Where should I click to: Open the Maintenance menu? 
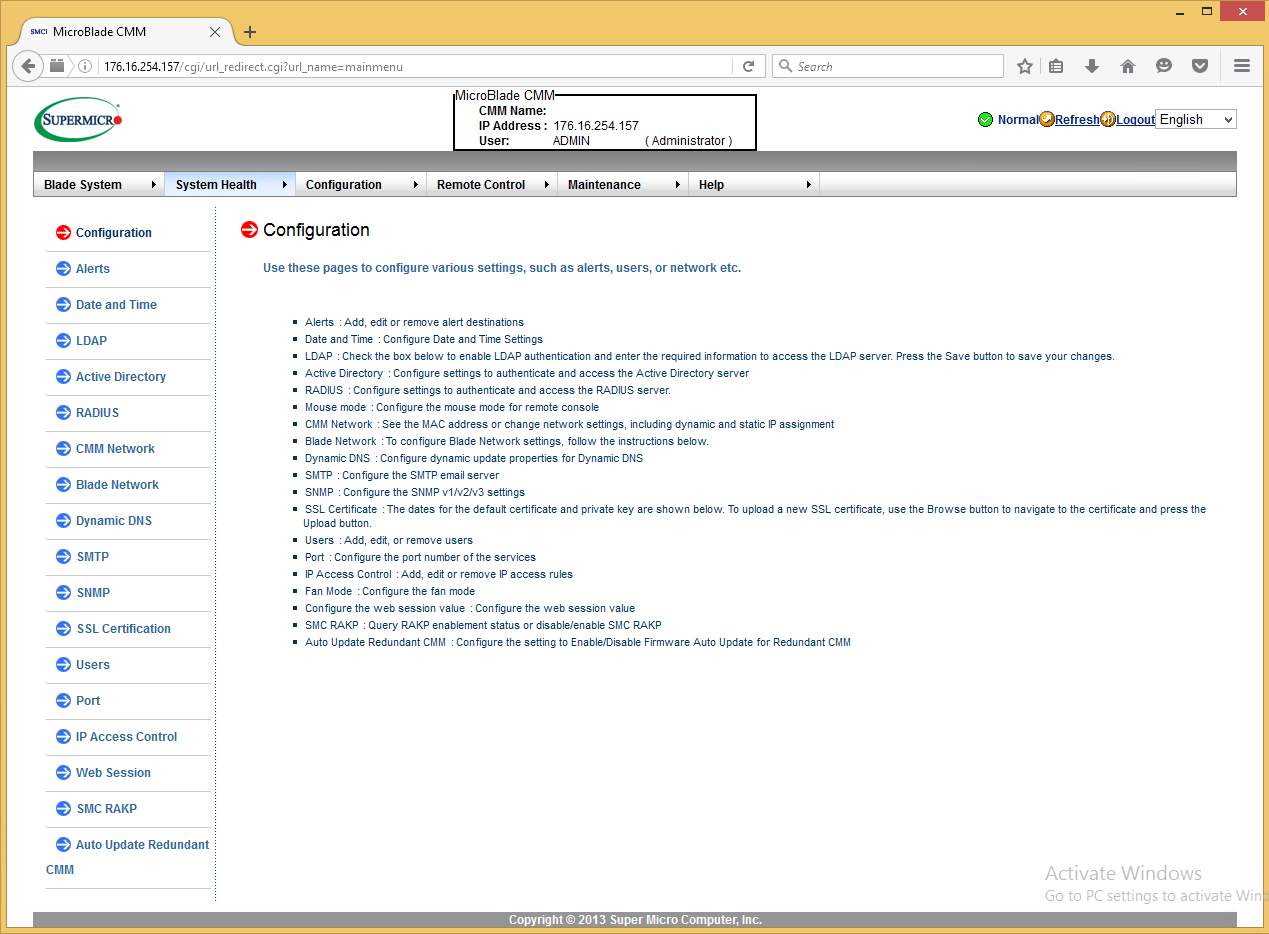[622, 184]
